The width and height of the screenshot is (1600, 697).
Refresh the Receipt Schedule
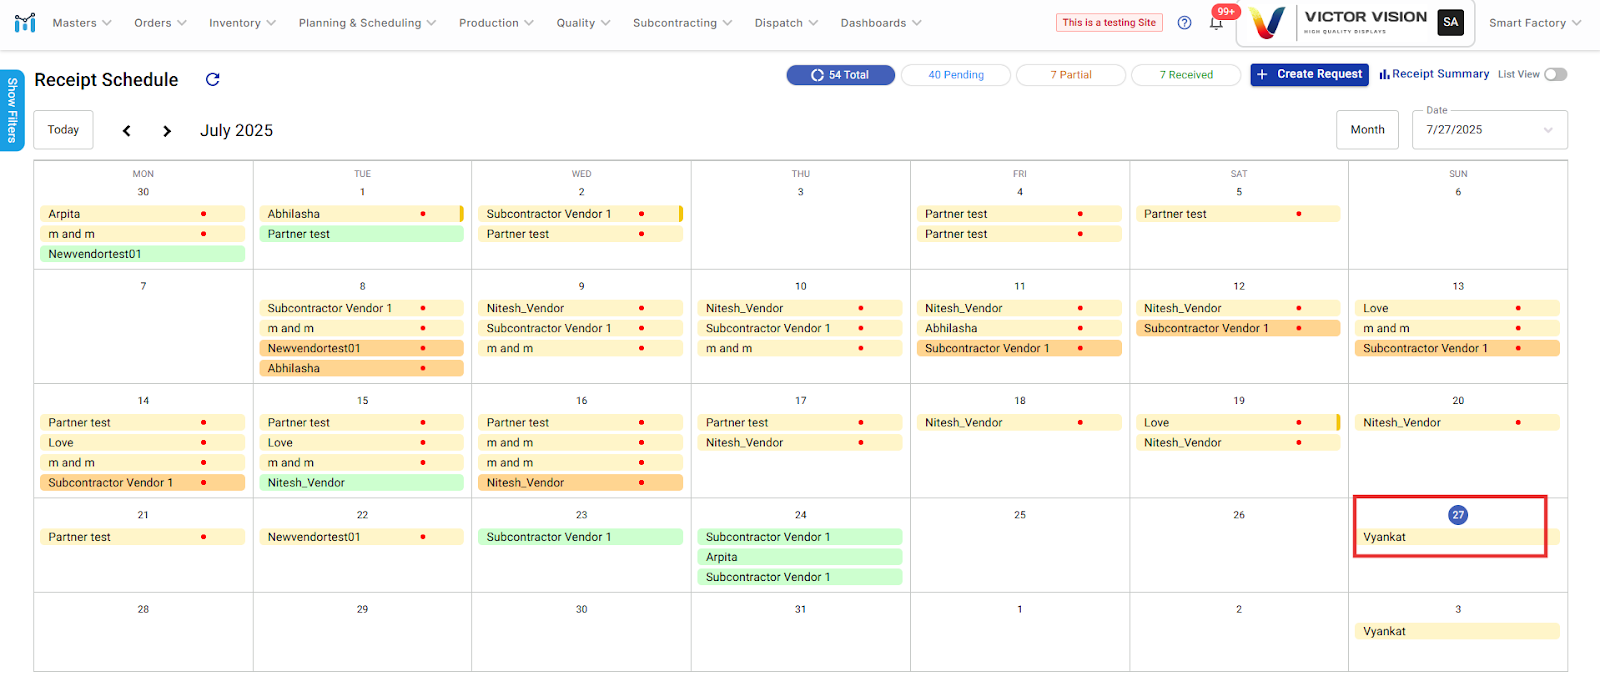pyautogui.click(x=212, y=79)
